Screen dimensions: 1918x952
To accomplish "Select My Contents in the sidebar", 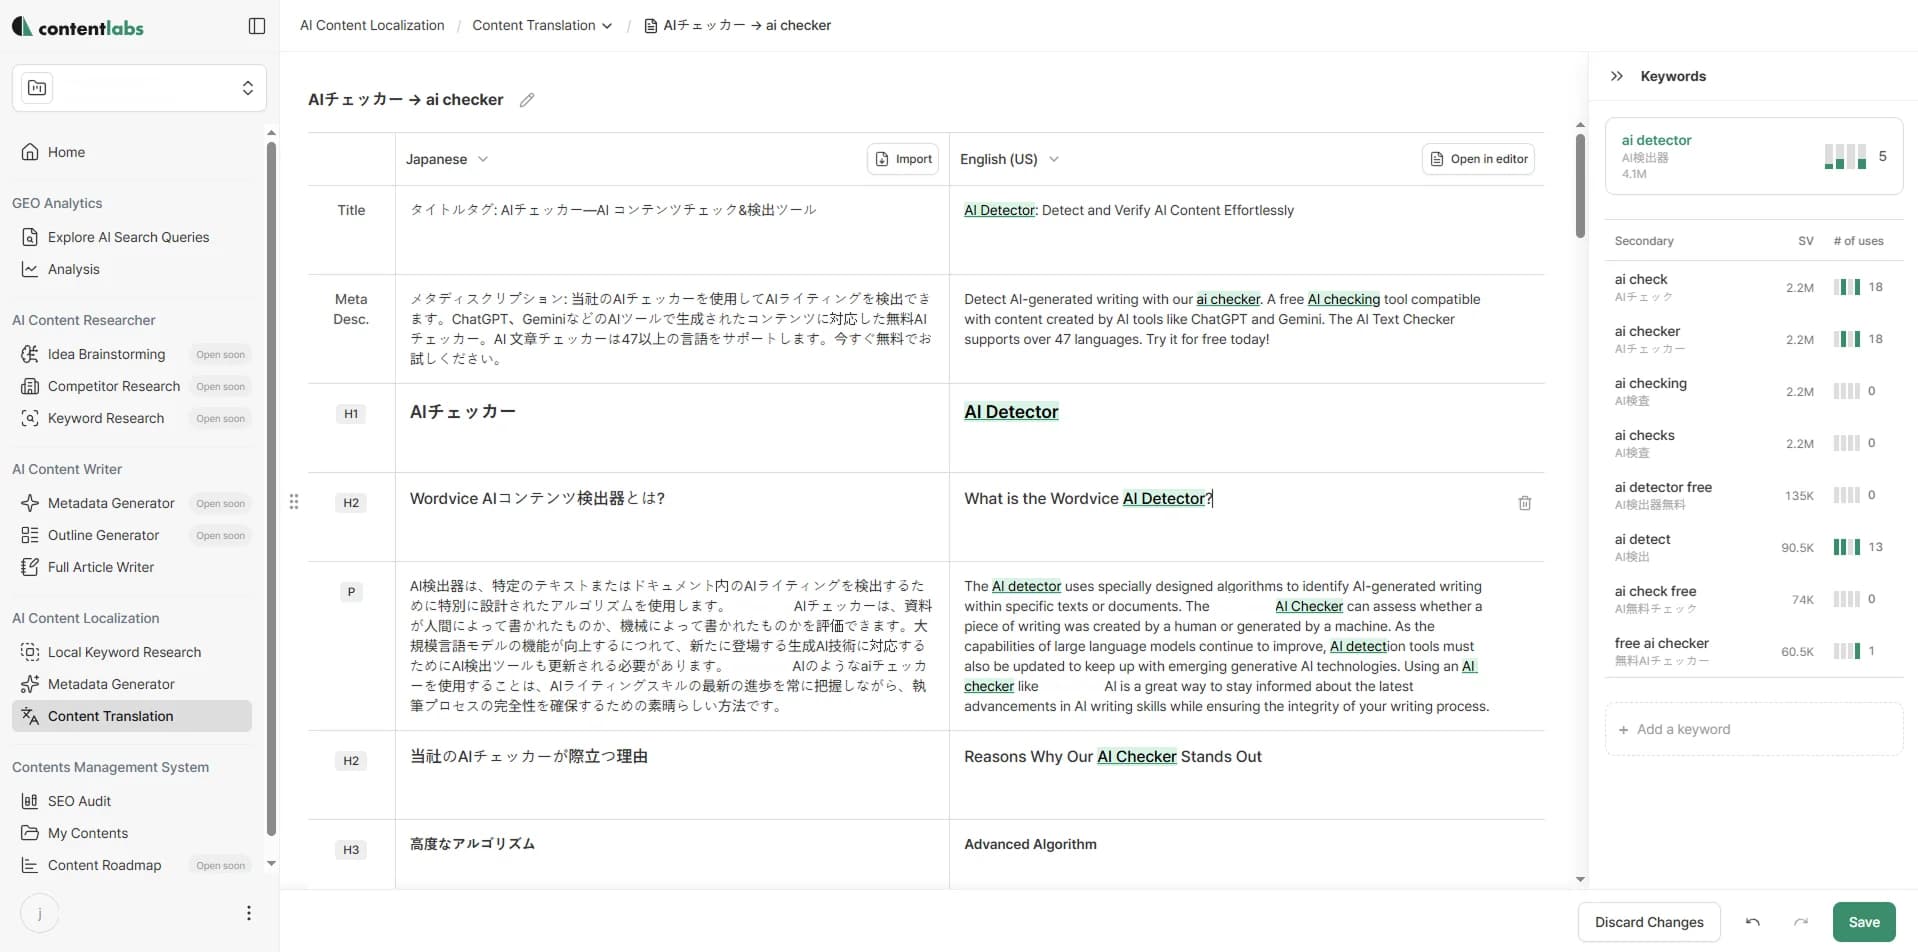I will (87, 832).
